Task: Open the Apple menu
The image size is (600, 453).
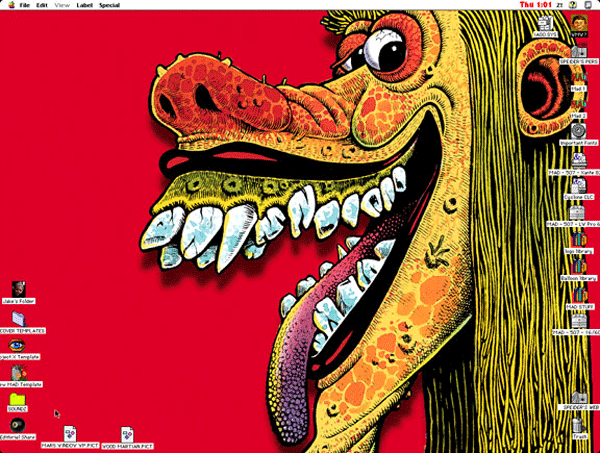Action: (11, 5)
